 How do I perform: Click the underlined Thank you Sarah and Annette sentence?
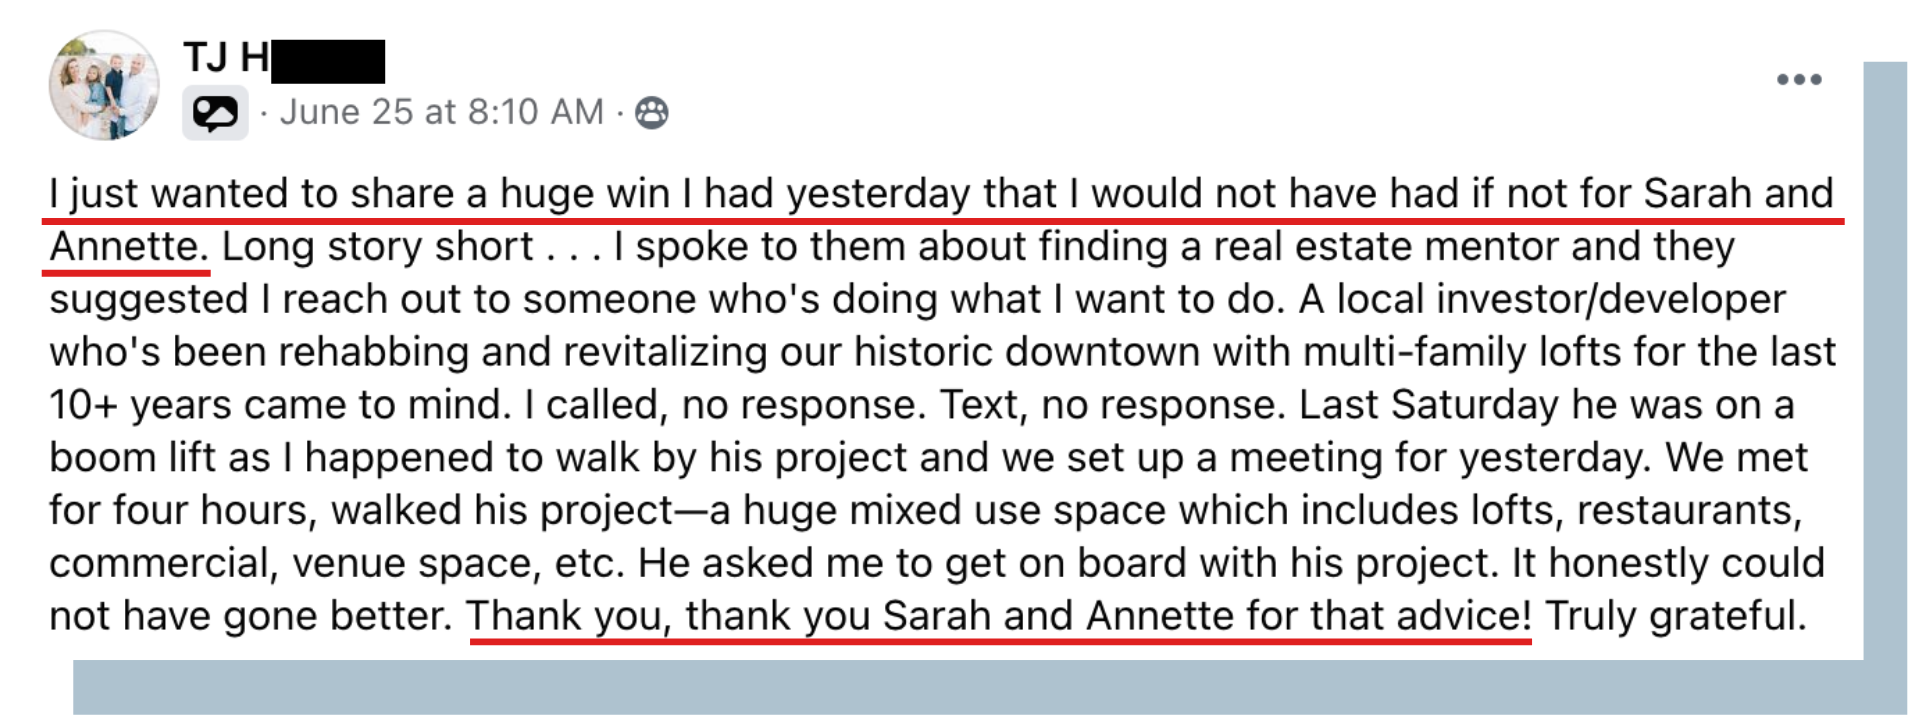(998, 616)
